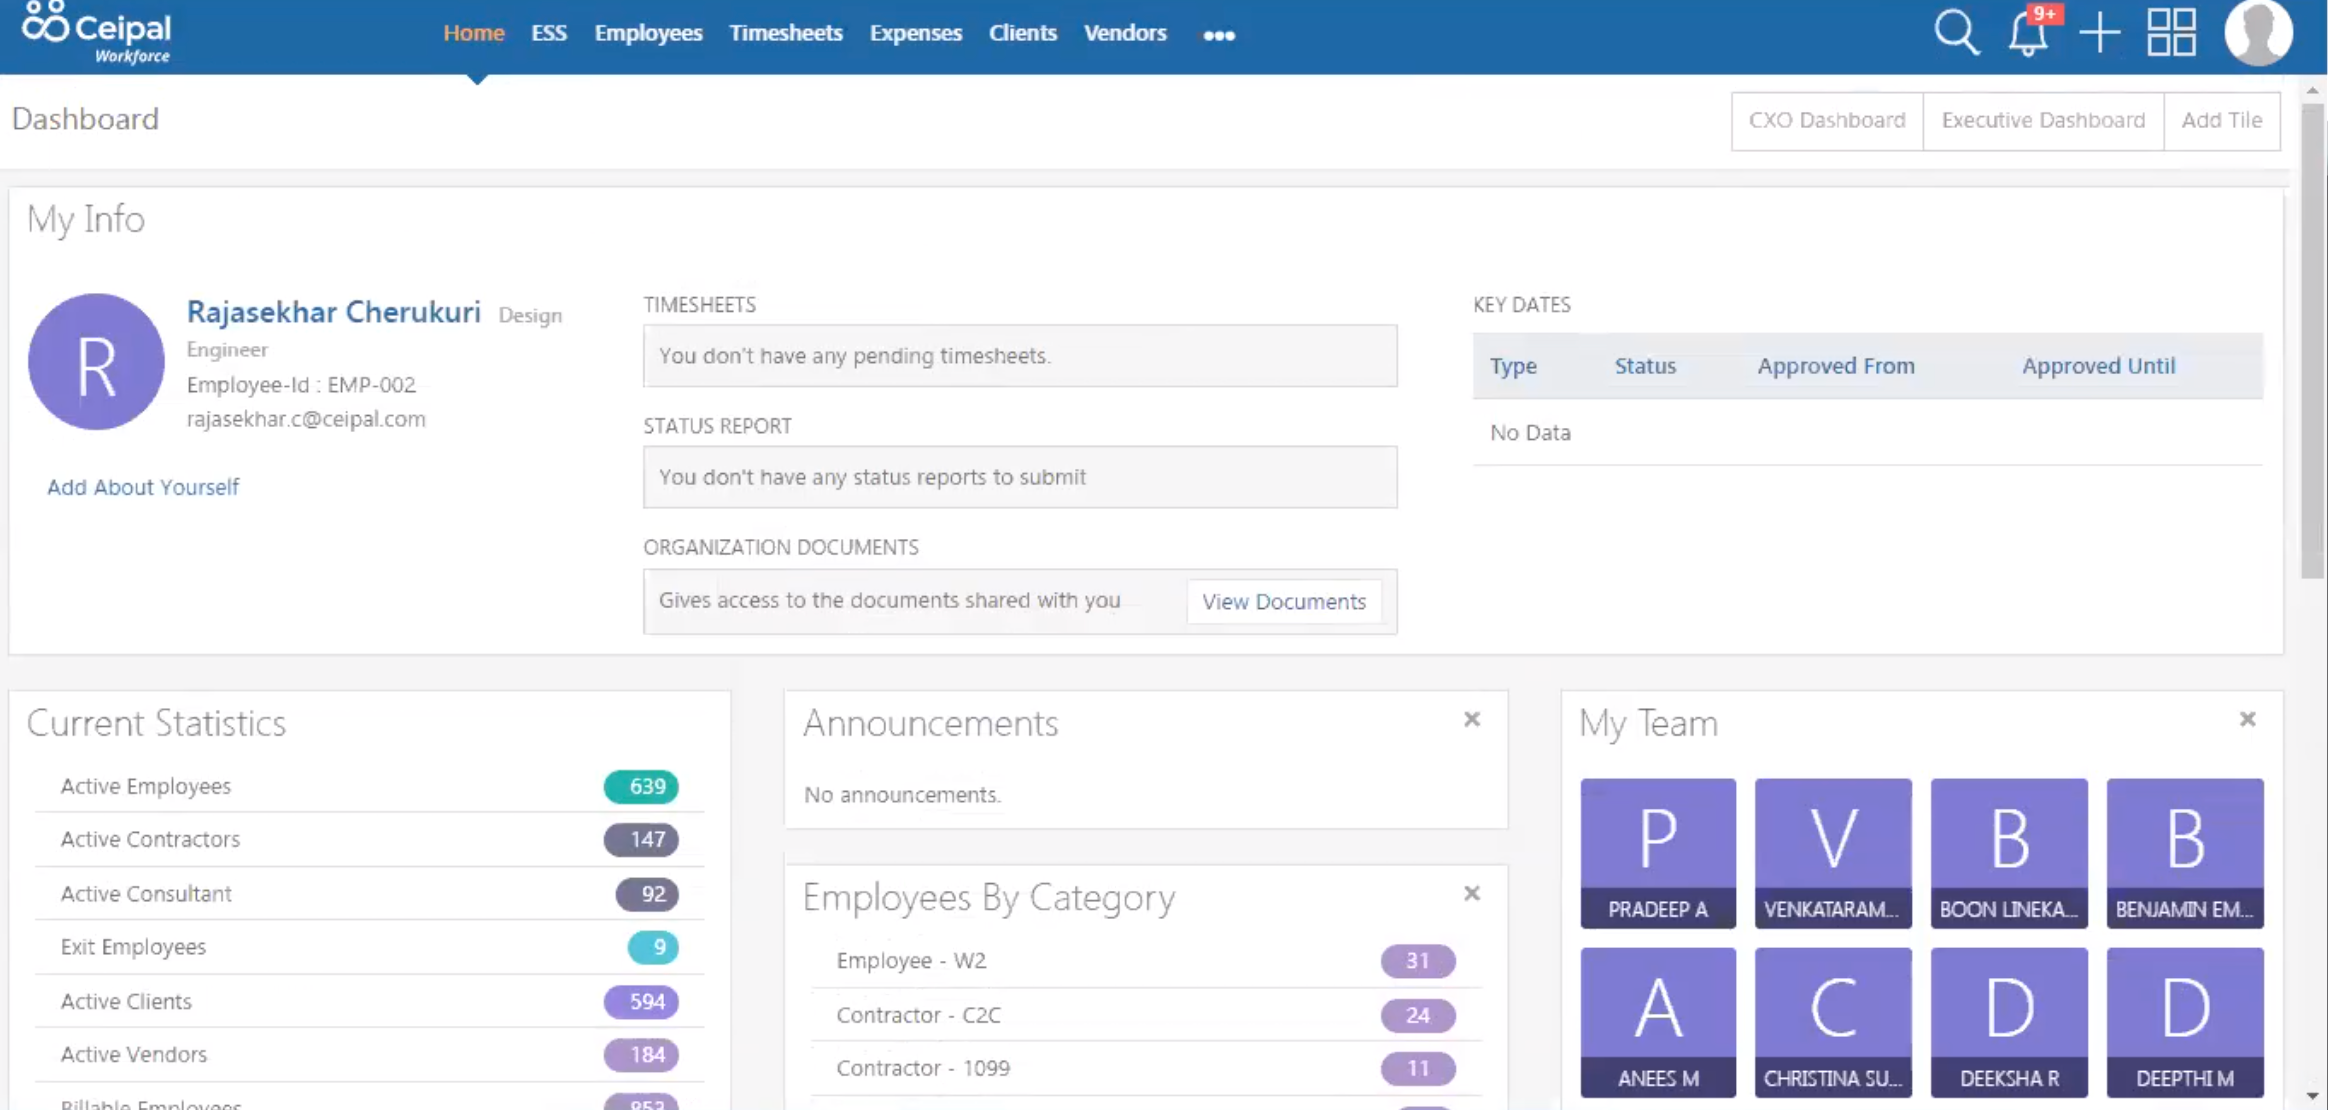Screen dimensions: 2328x1110
Task: Switch to the CXO Dashboard
Action: pyautogui.click(x=1826, y=121)
